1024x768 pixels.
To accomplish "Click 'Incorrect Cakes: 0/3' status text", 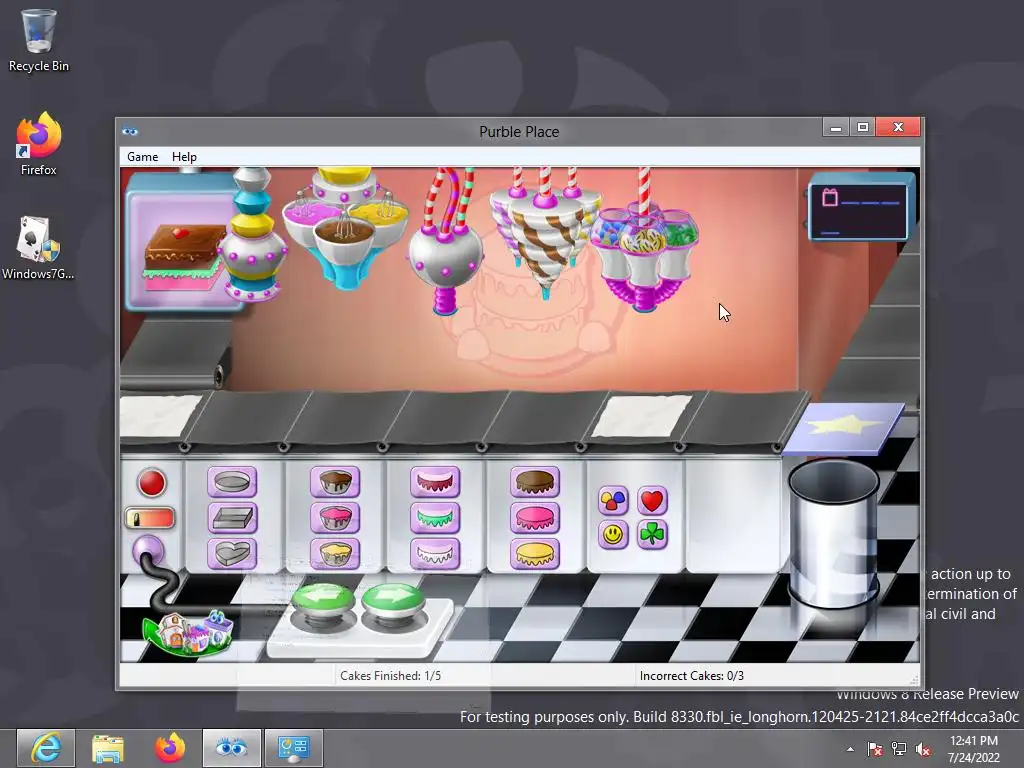I will pos(692,675).
